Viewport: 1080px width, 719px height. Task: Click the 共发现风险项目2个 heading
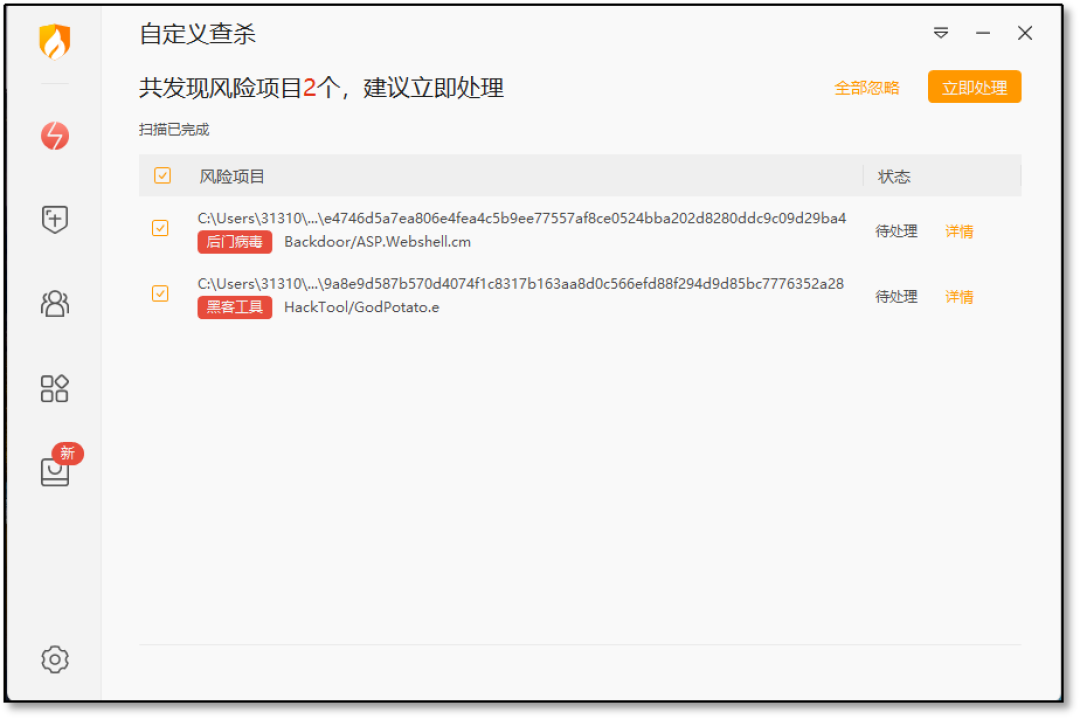click(x=322, y=88)
